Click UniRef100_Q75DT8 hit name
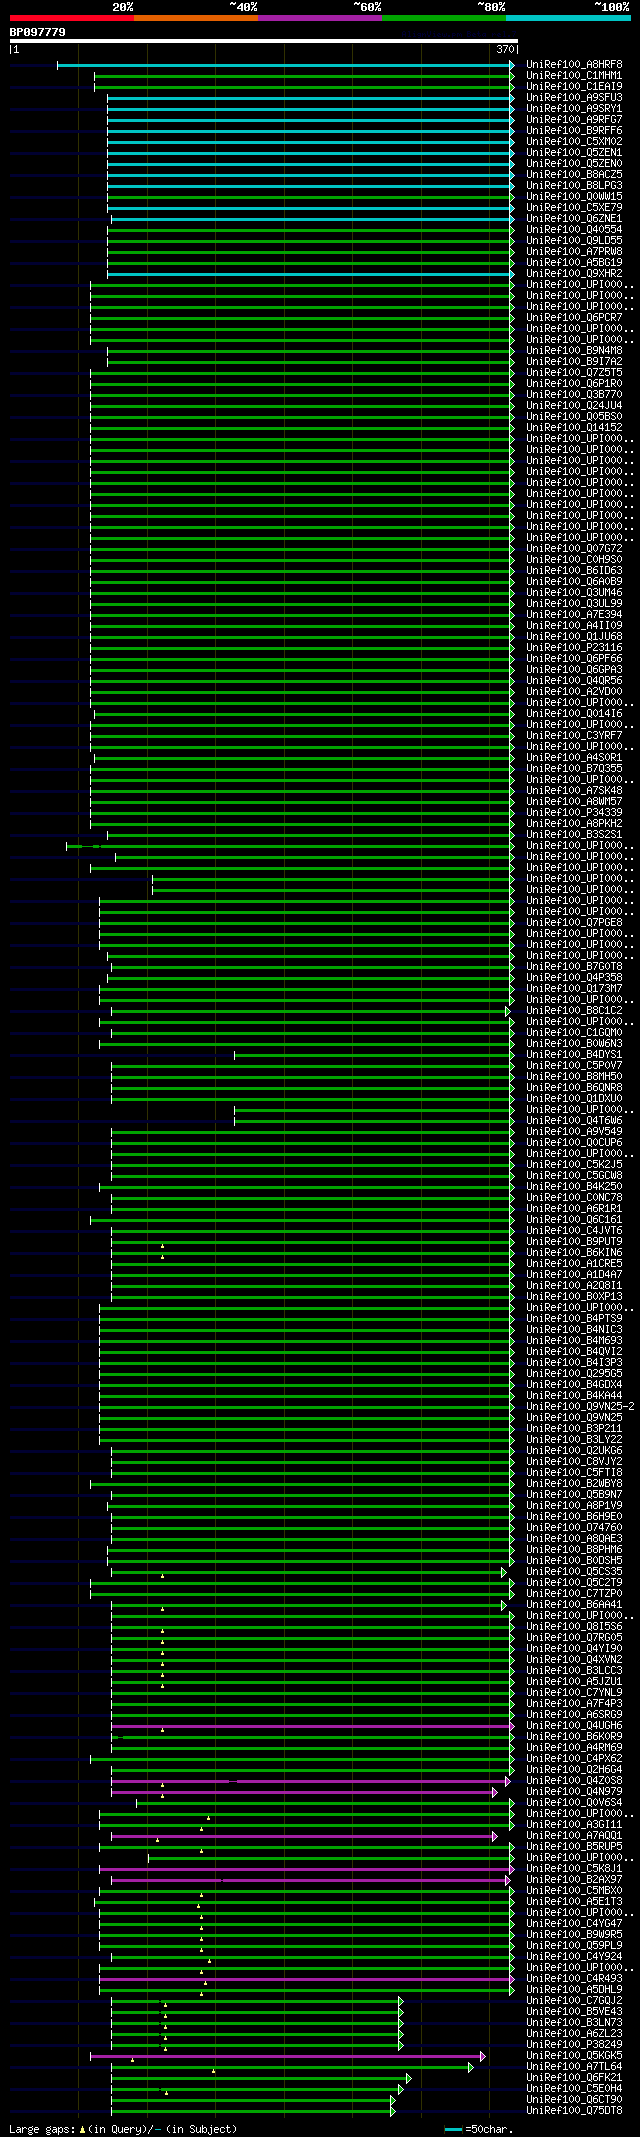Viewport: 640px width, 2137px height. (x=574, y=2111)
